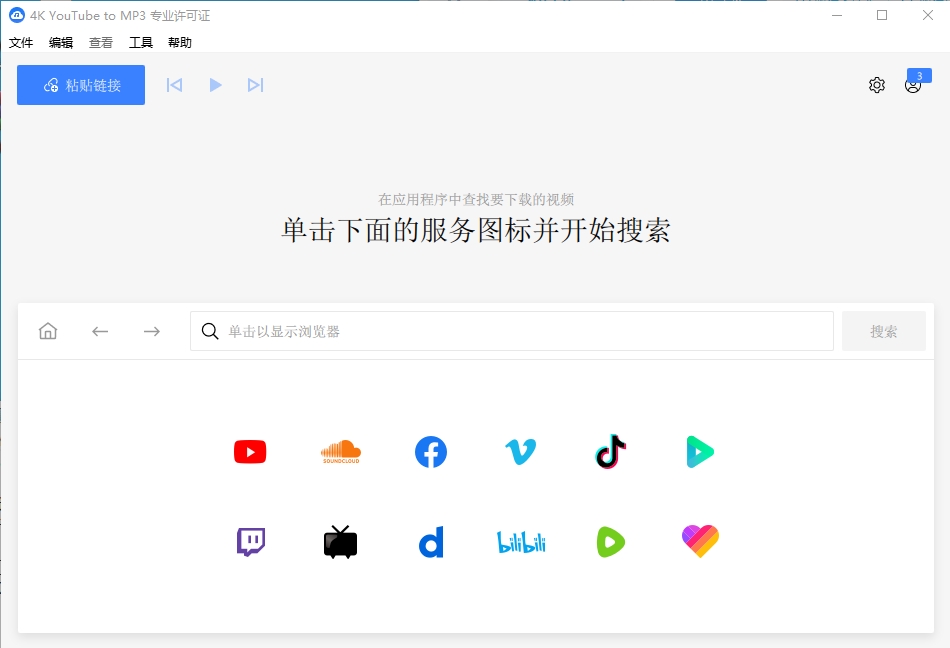This screenshot has height=648, width=950.
Task: Open settings with the gear icon
Action: point(877,85)
